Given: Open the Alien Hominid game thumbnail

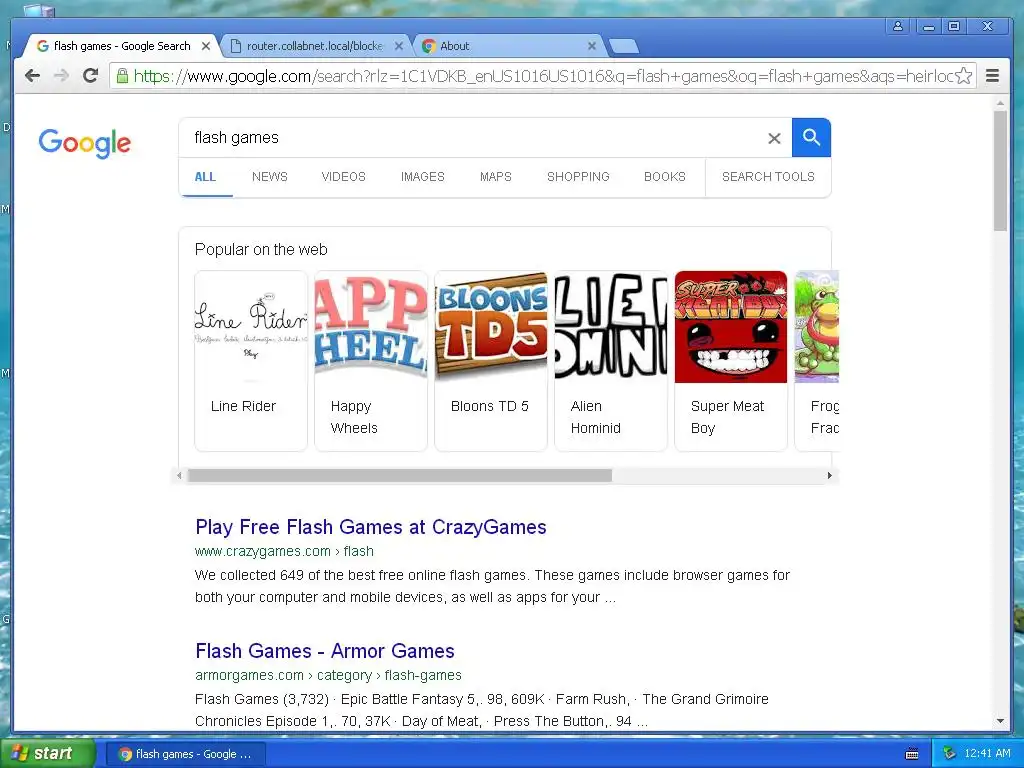Looking at the screenshot, I should tap(611, 360).
